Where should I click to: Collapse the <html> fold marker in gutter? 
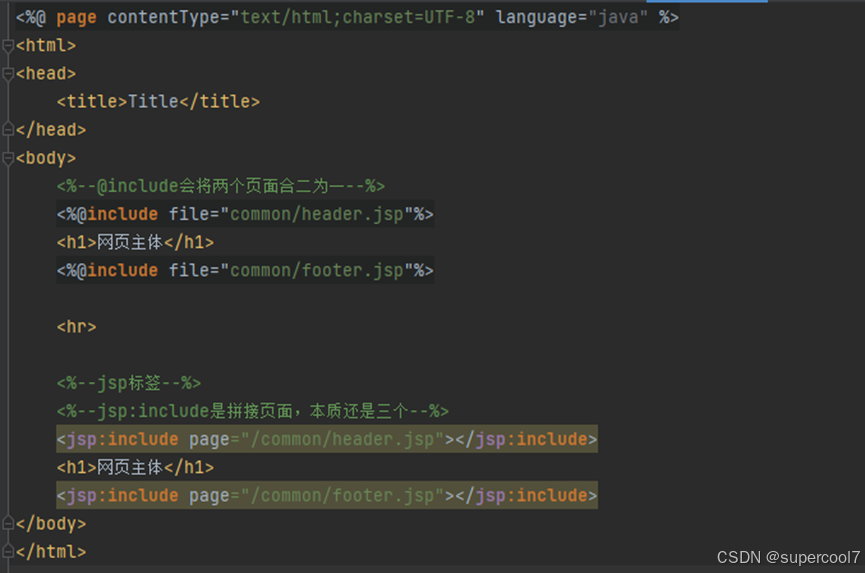tap(8, 46)
